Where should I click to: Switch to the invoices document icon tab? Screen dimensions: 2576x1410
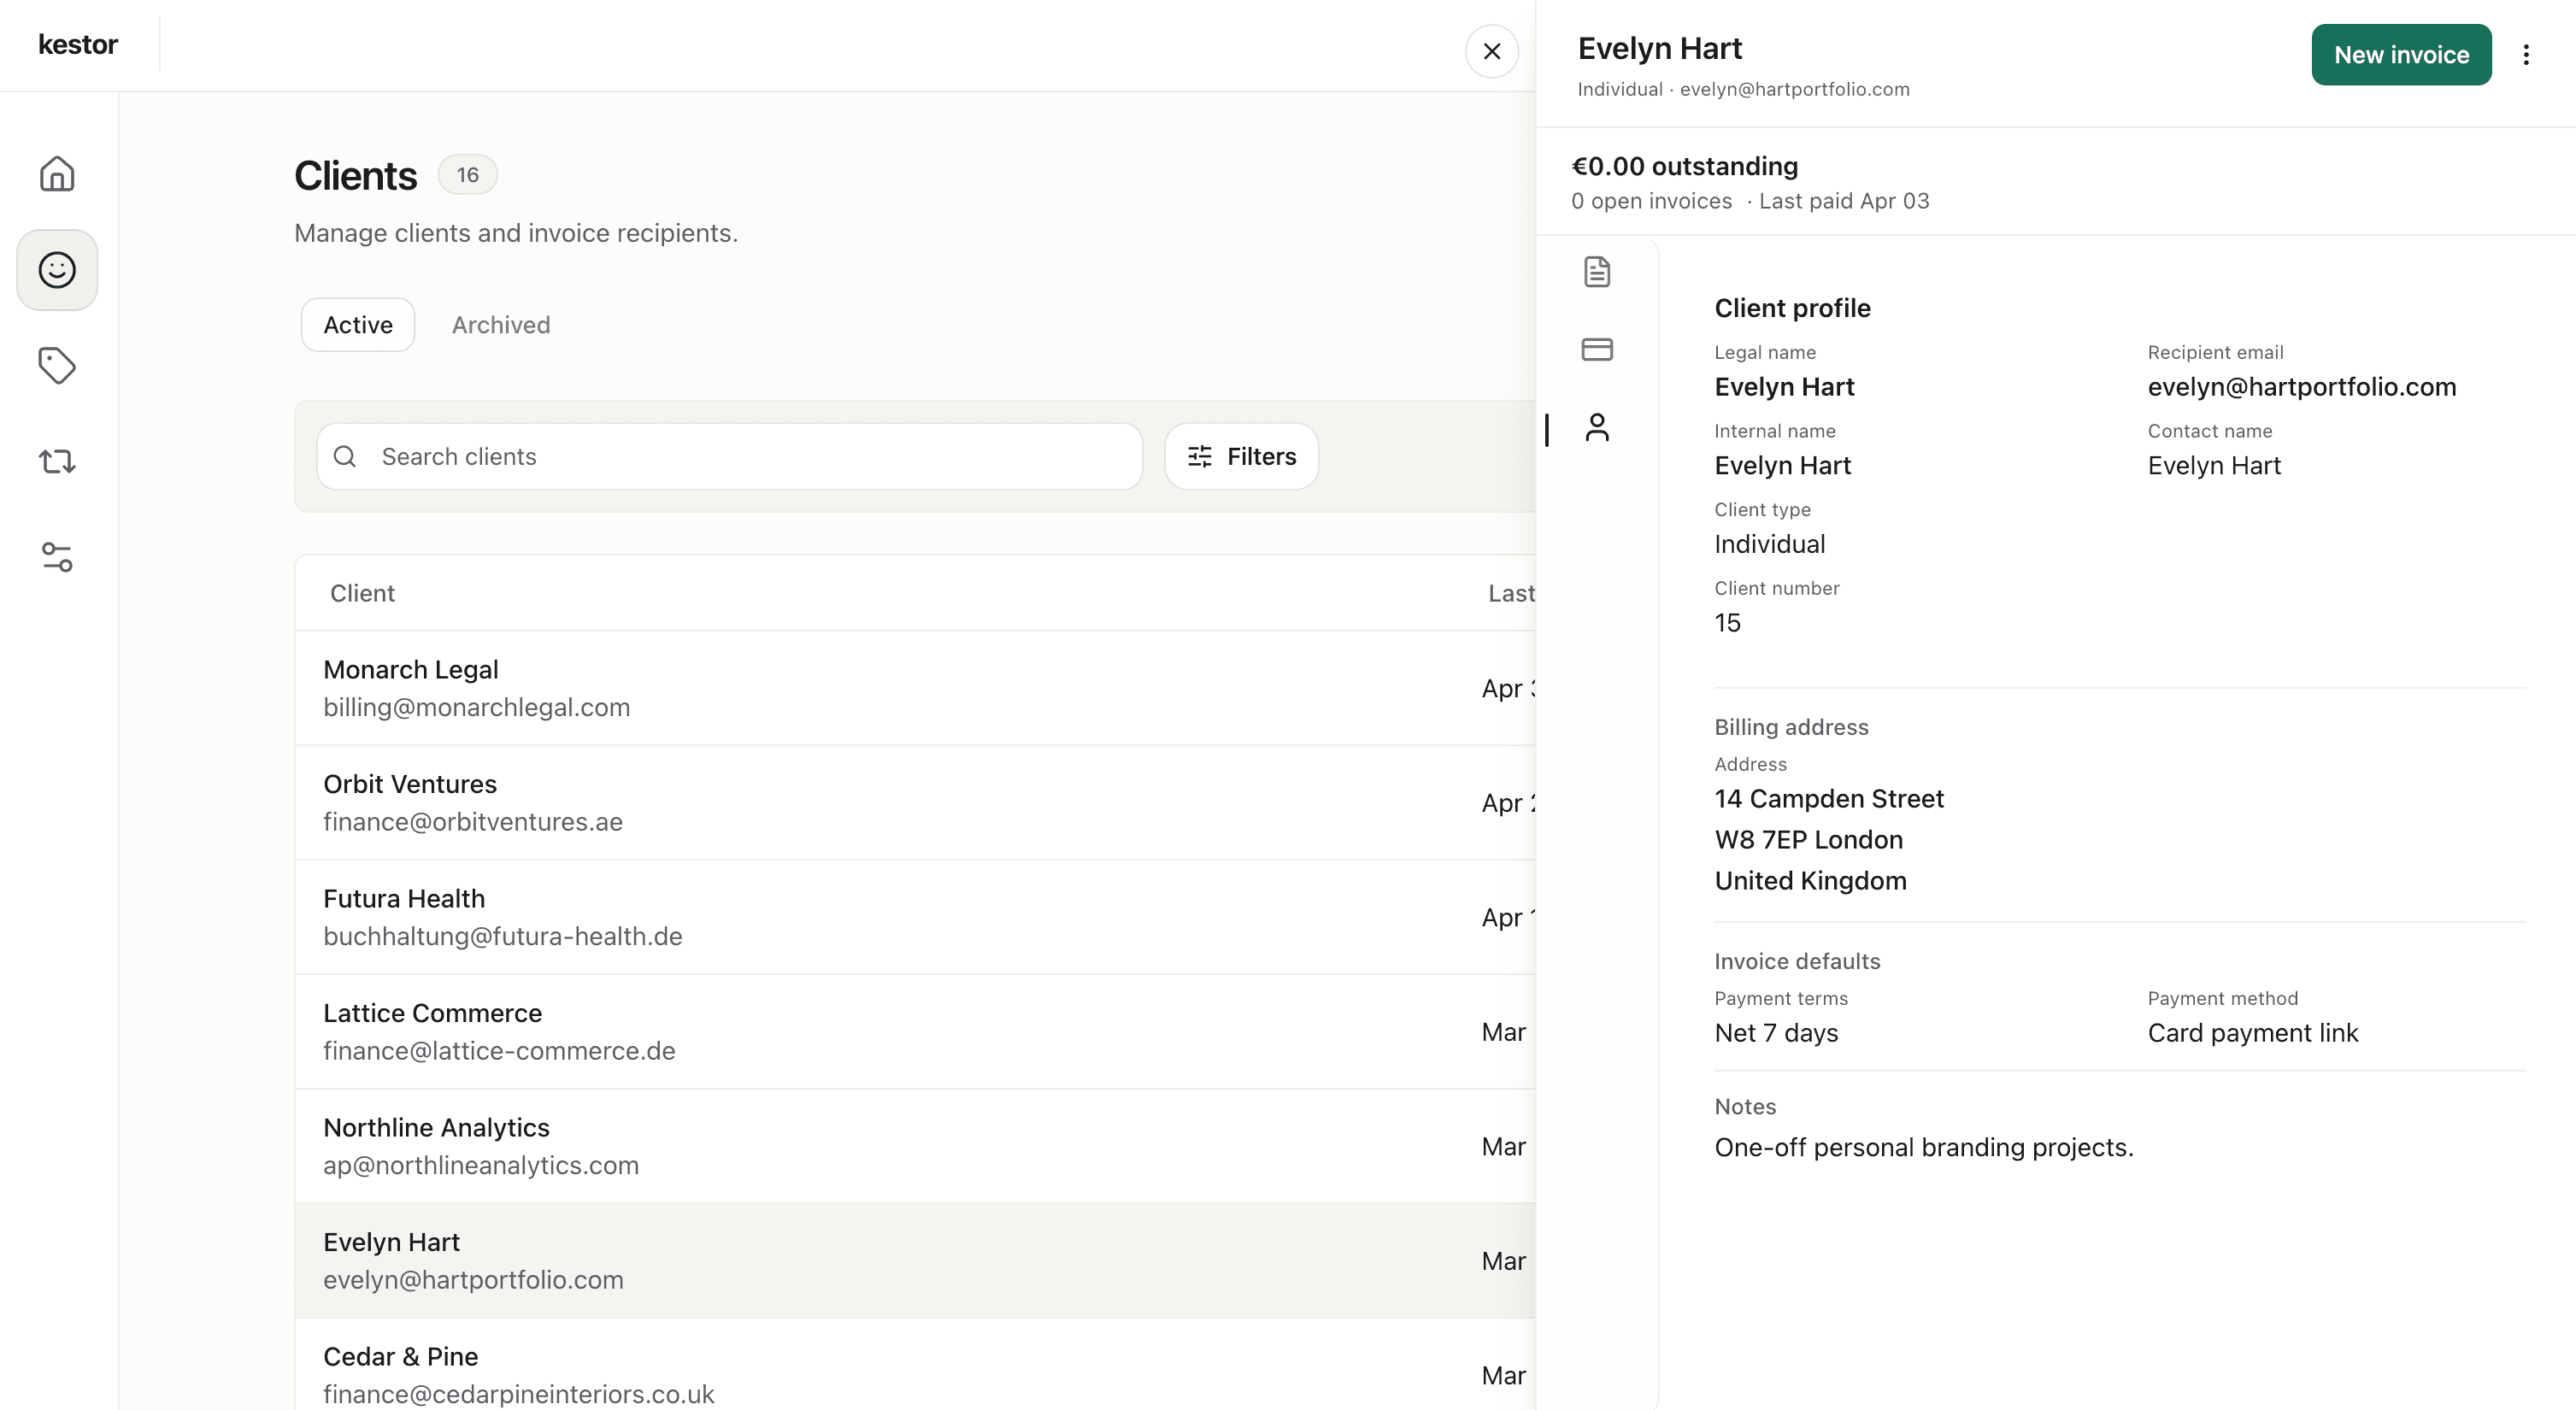click(x=1596, y=270)
